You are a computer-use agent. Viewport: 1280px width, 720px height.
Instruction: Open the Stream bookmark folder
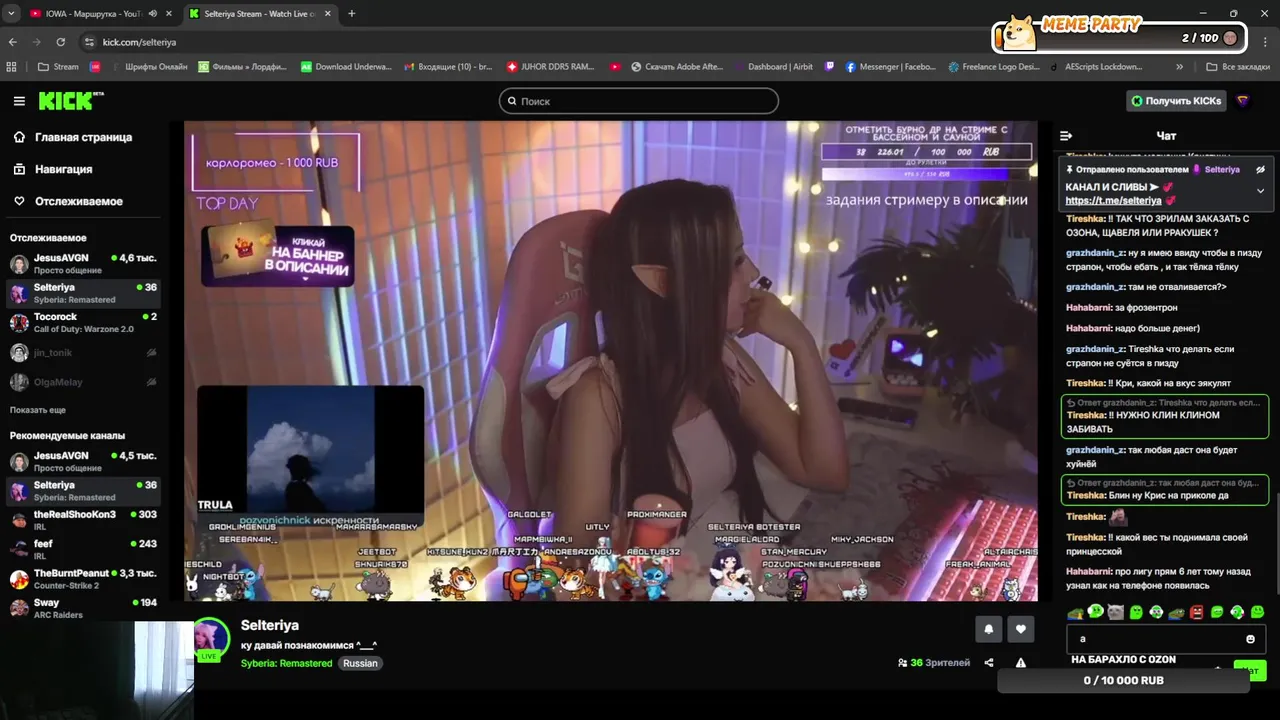58,67
